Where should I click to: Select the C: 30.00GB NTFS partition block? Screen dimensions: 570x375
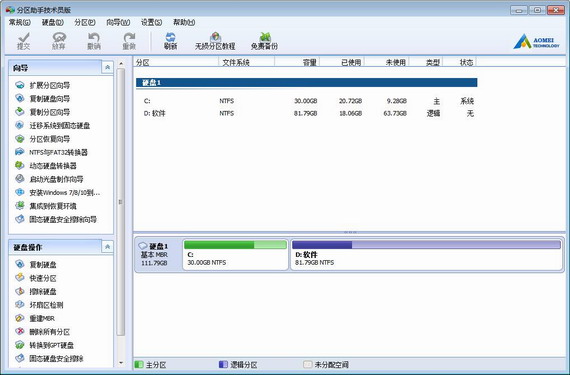235,255
